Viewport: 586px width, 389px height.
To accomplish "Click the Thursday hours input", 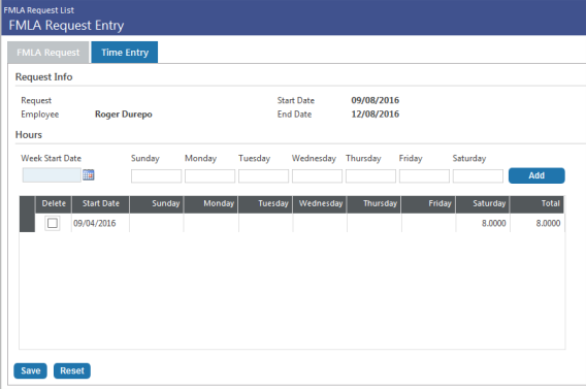I will coord(371,176).
